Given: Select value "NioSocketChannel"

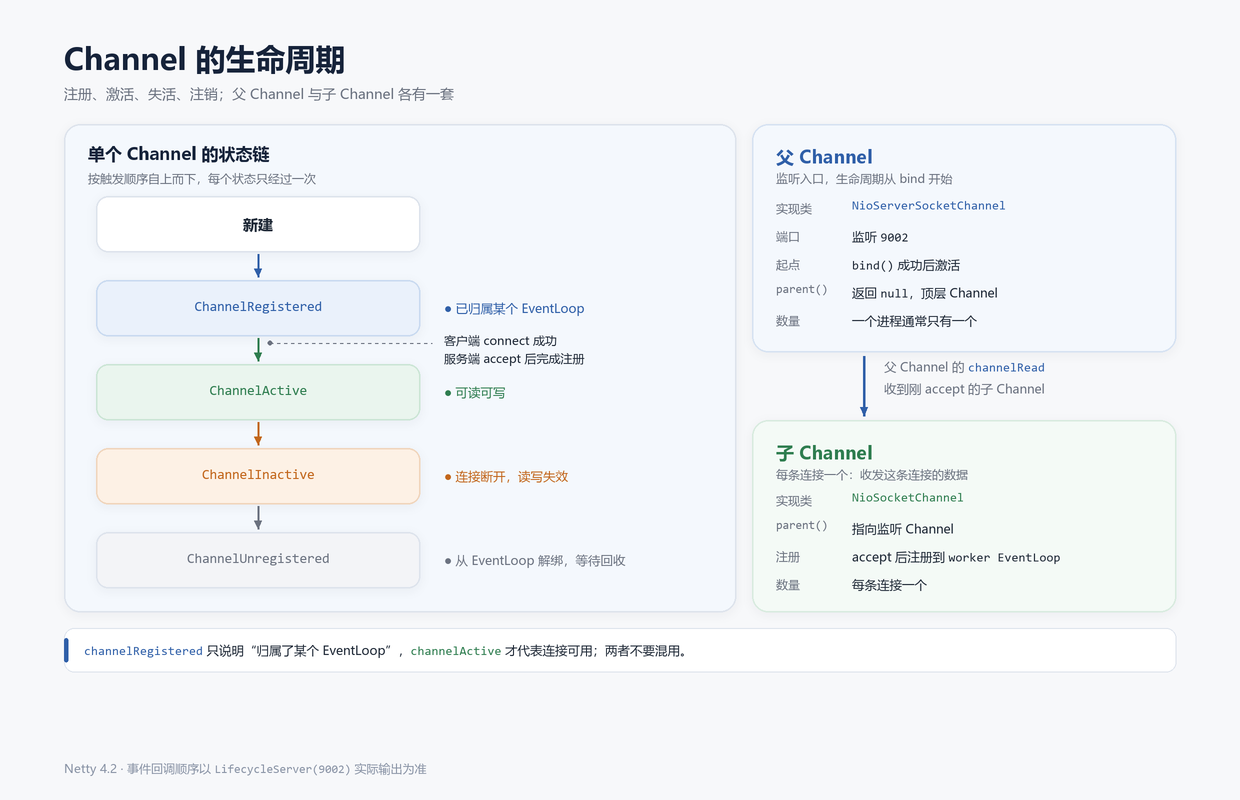Looking at the screenshot, I should click(908, 498).
